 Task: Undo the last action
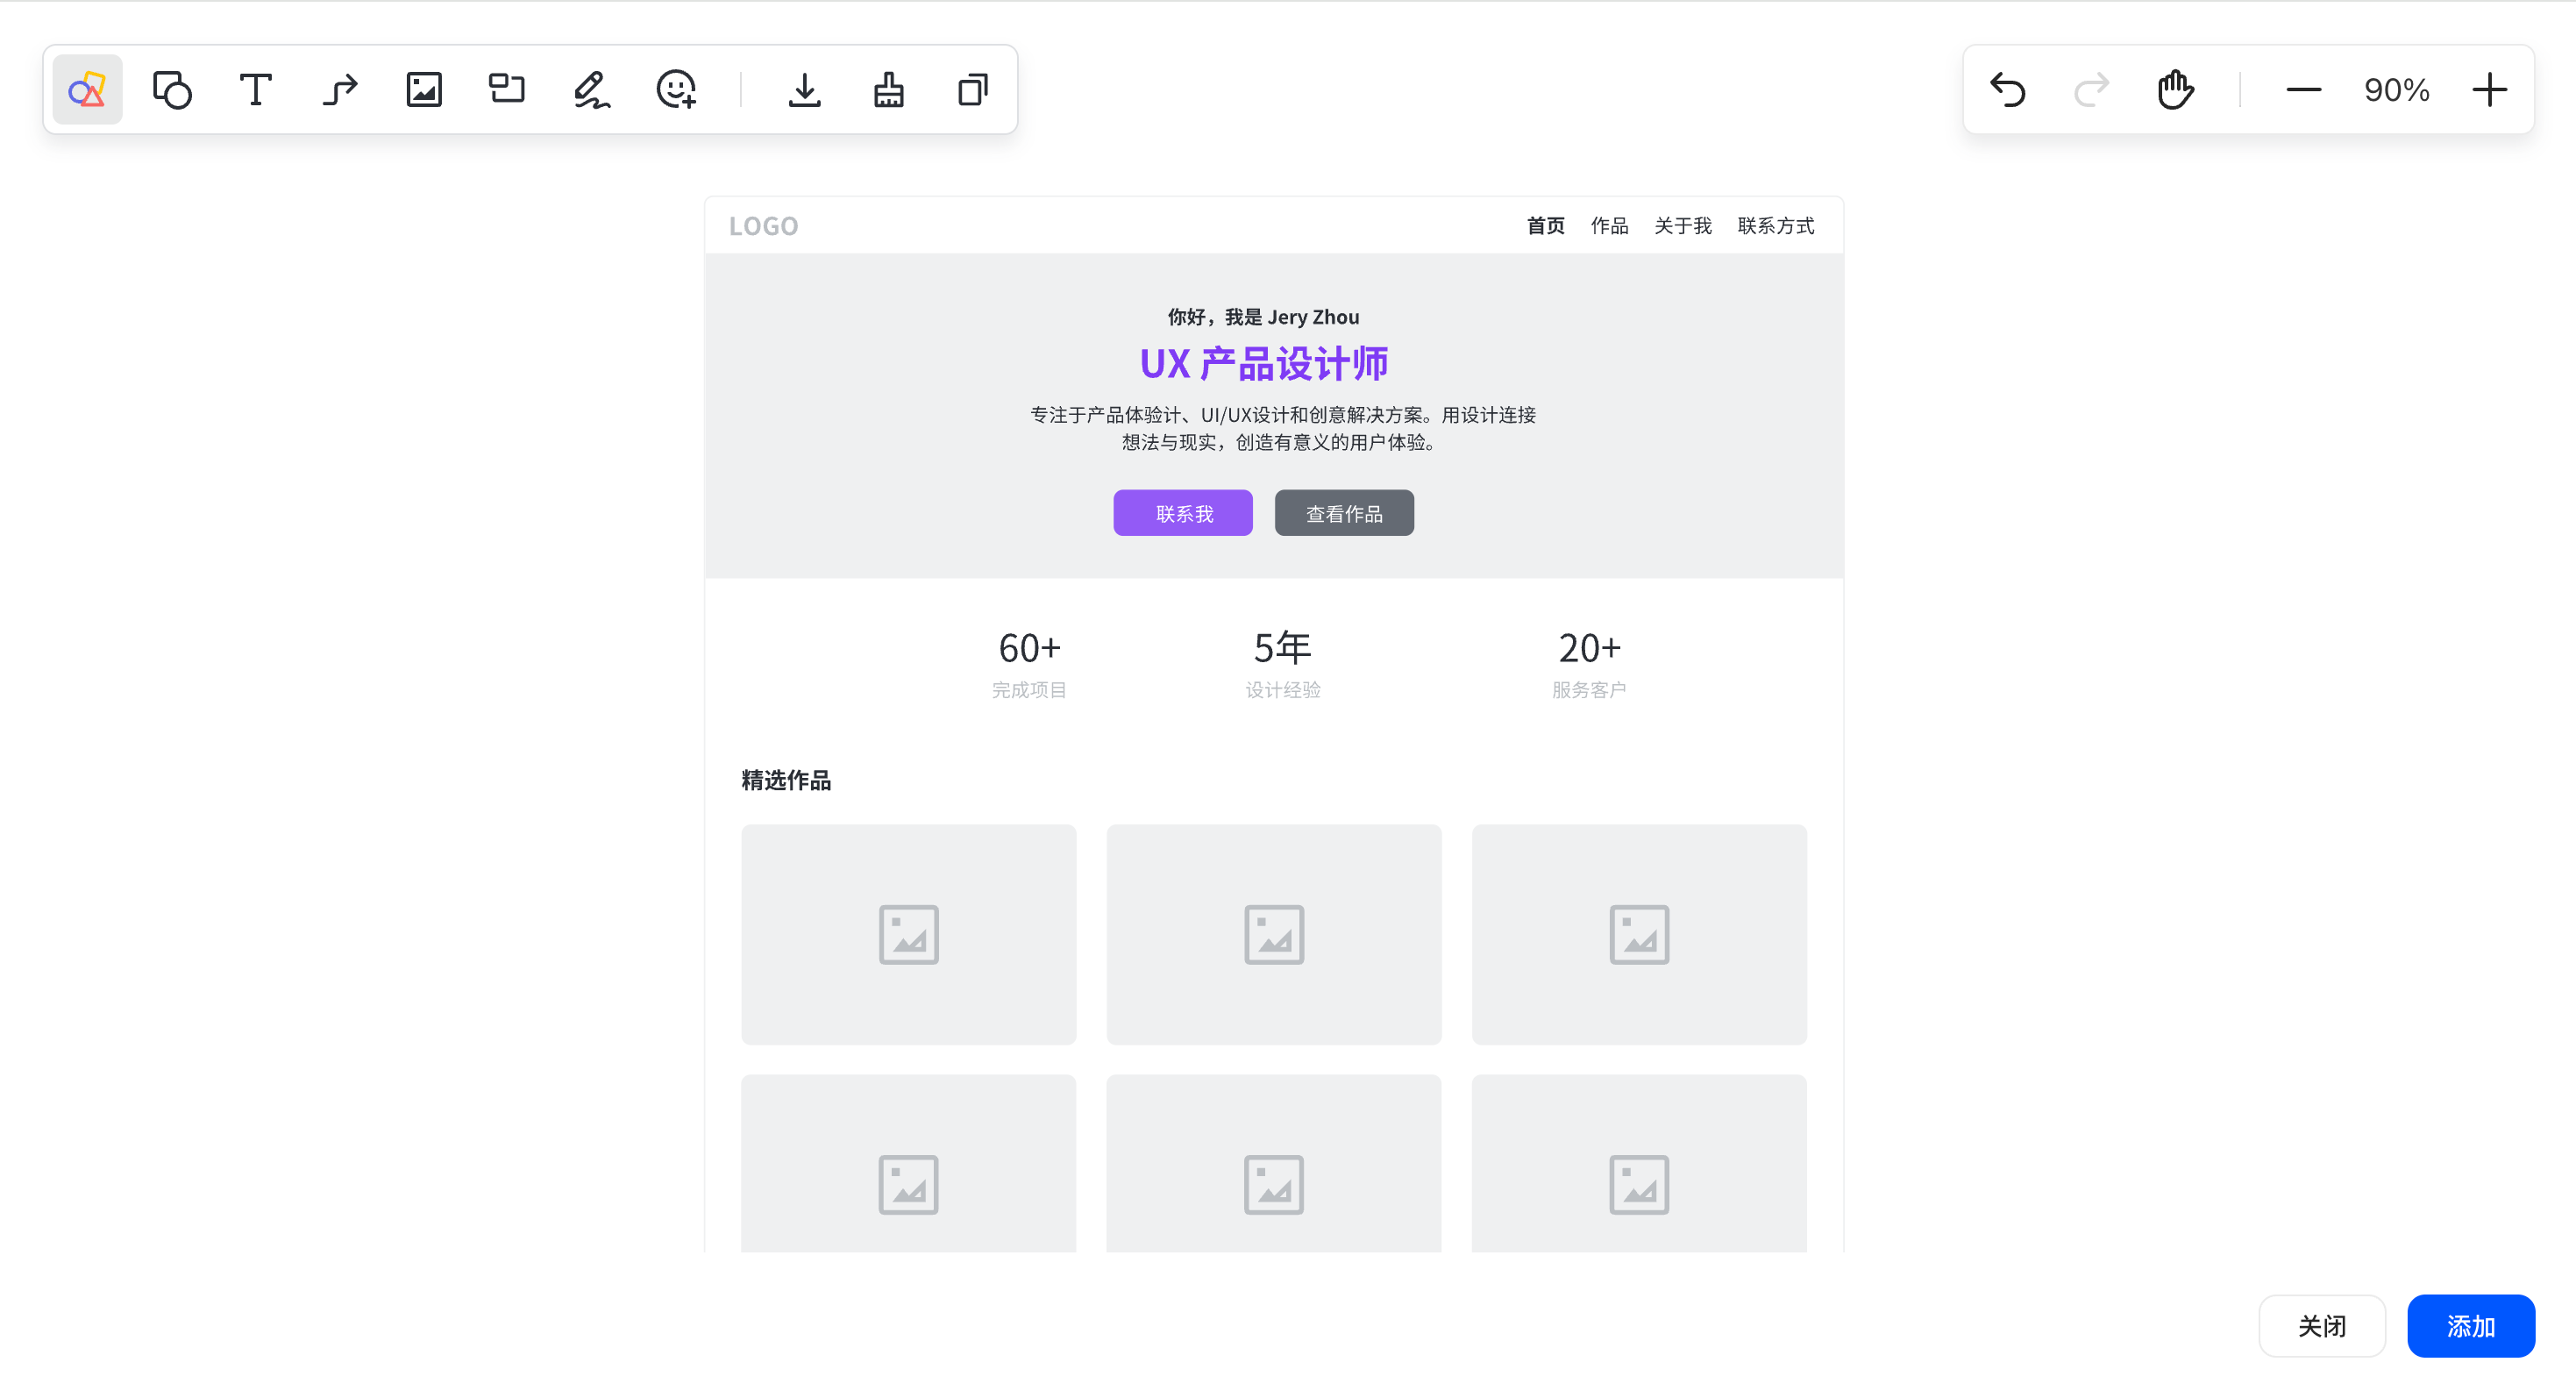click(2008, 90)
